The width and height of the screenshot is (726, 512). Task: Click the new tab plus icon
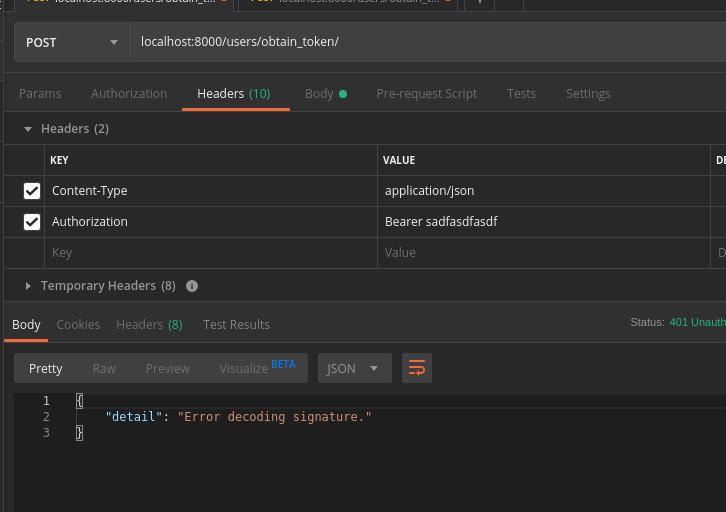pyautogui.click(x=480, y=3)
